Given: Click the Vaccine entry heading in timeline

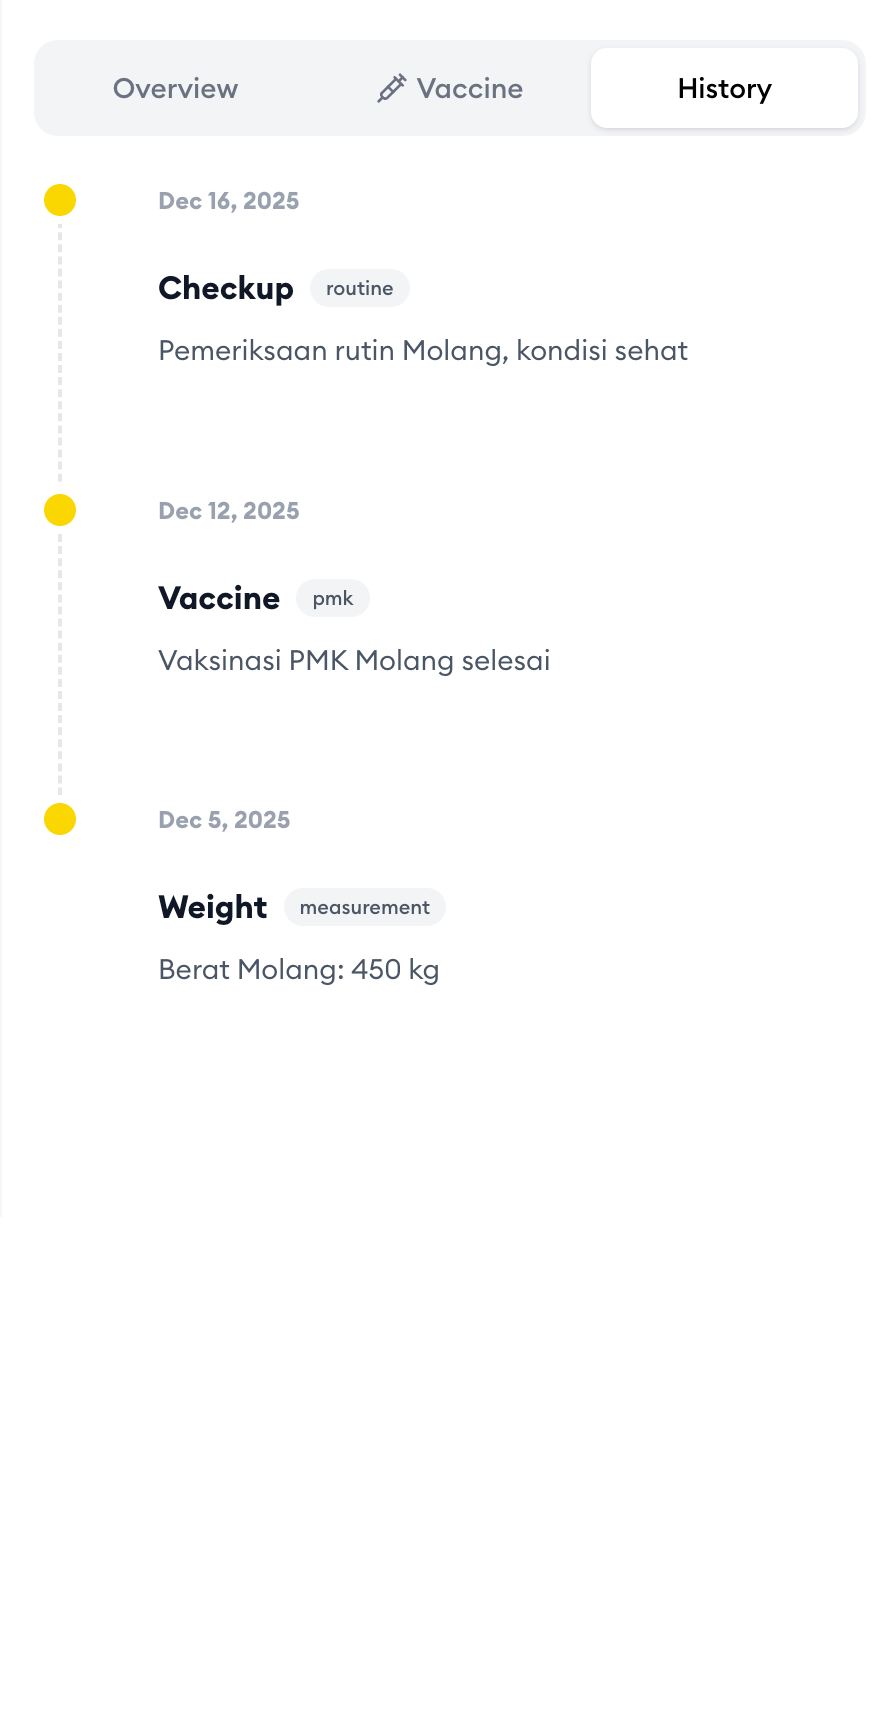Looking at the screenshot, I should pos(219,598).
